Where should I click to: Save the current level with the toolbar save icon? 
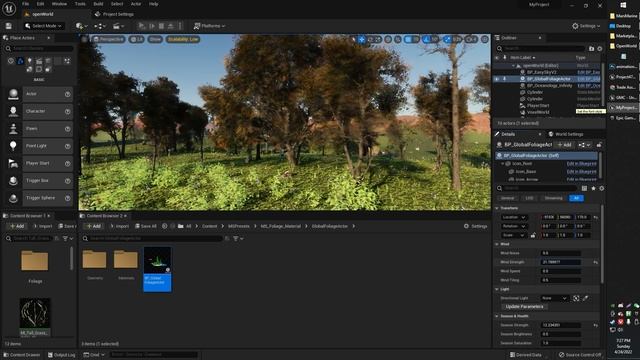[x=9, y=26]
